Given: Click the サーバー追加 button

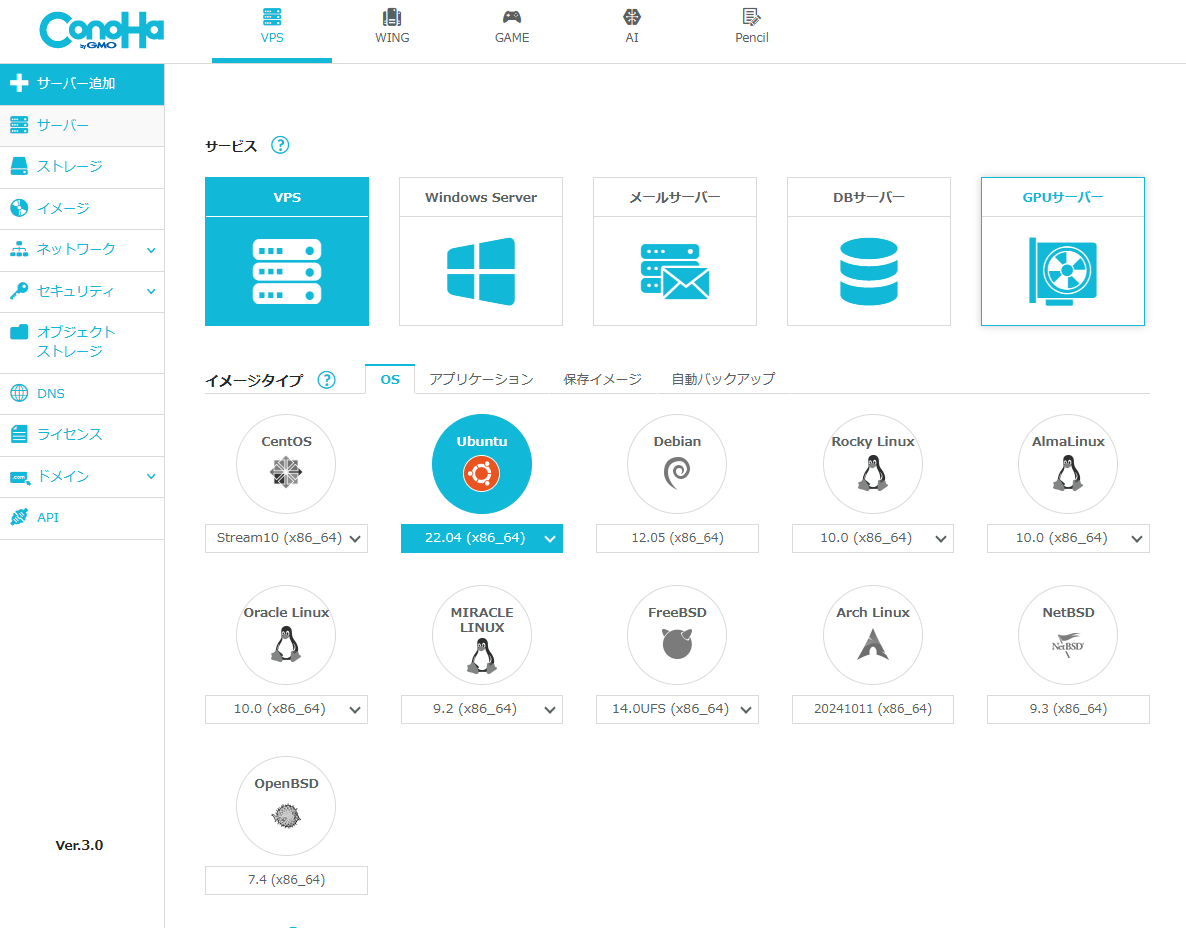Looking at the screenshot, I should tap(82, 84).
